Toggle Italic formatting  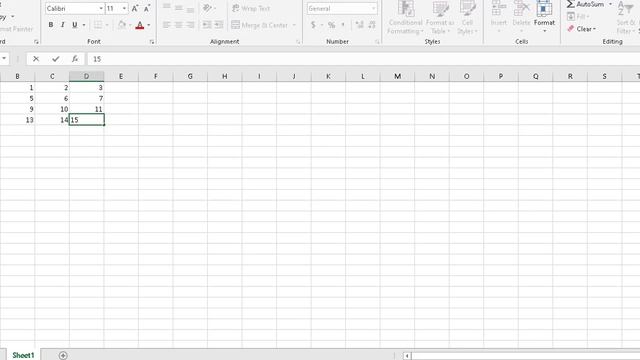62,25
